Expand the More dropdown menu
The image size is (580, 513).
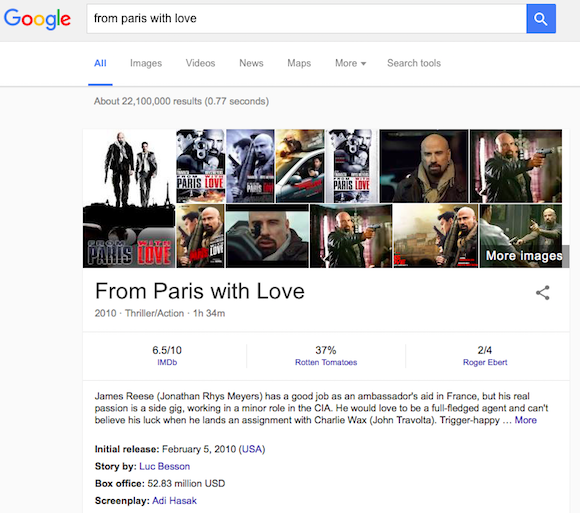tap(350, 63)
